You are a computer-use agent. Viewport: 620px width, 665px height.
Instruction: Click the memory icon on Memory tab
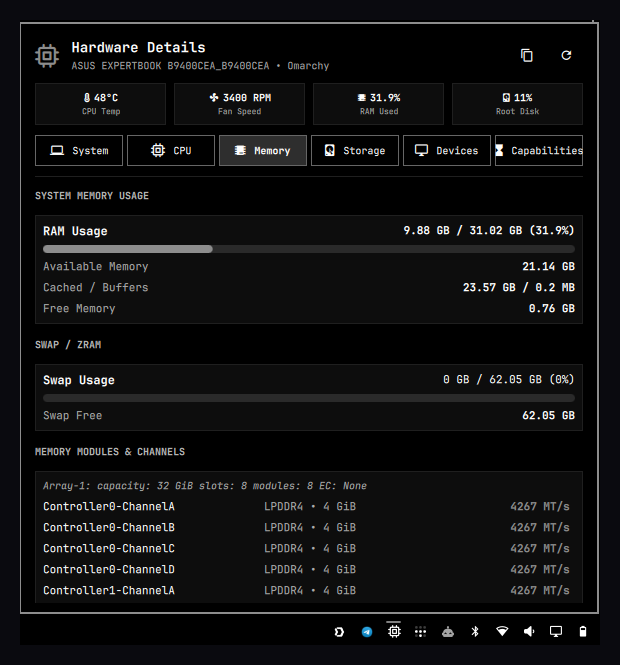(240, 151)
